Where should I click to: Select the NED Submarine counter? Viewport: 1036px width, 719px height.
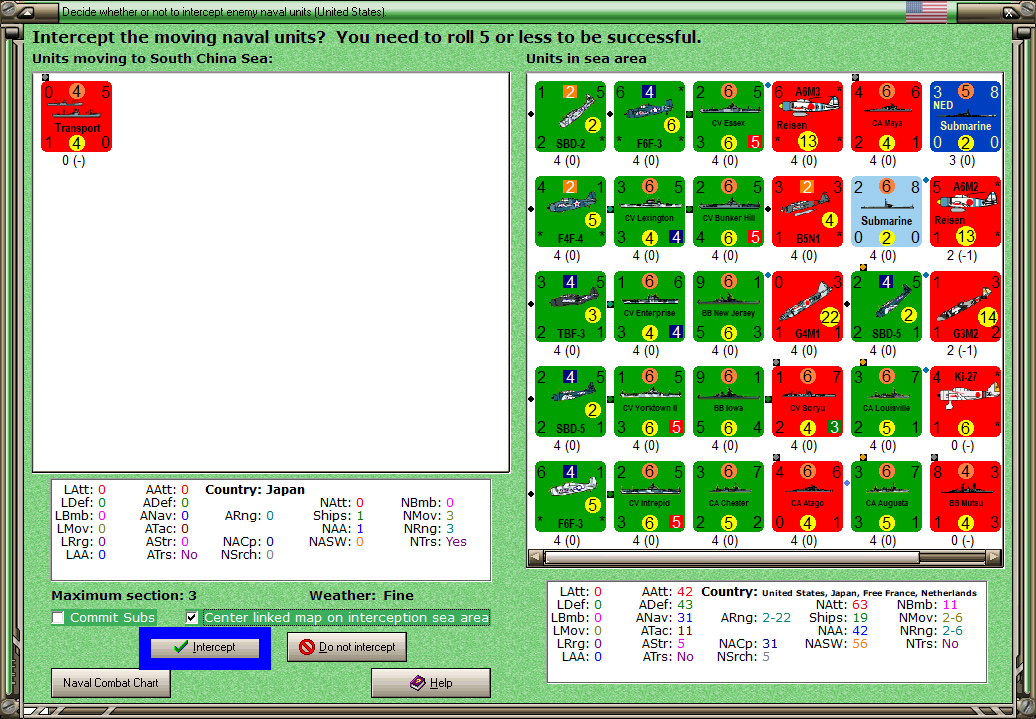point(965,116)
